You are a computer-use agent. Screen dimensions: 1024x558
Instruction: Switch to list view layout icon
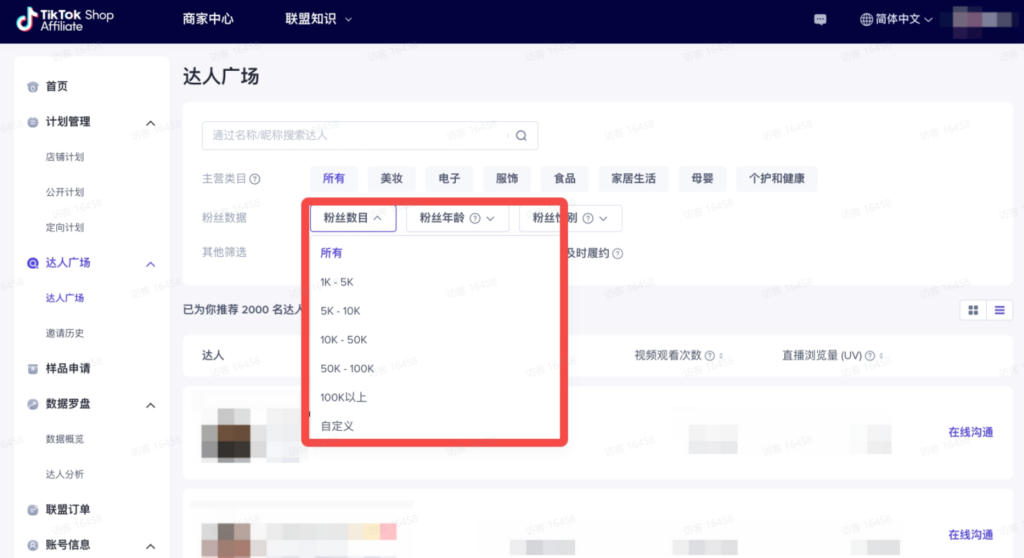click(x=1000, y=310)
